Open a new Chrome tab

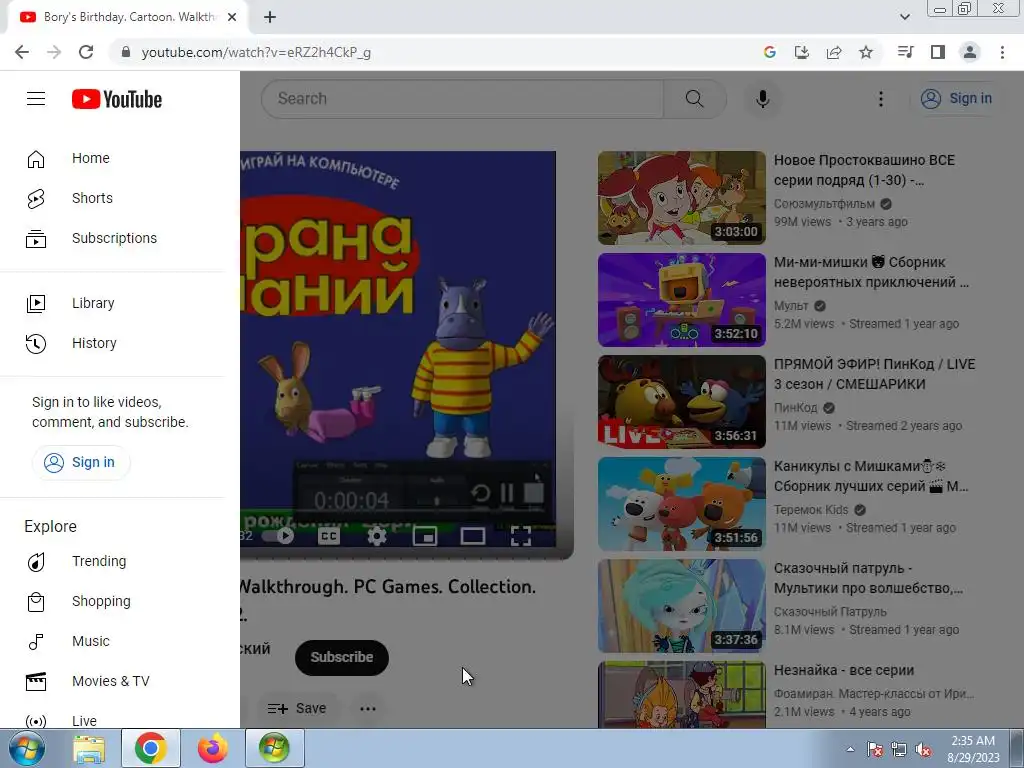click(270, 17)
